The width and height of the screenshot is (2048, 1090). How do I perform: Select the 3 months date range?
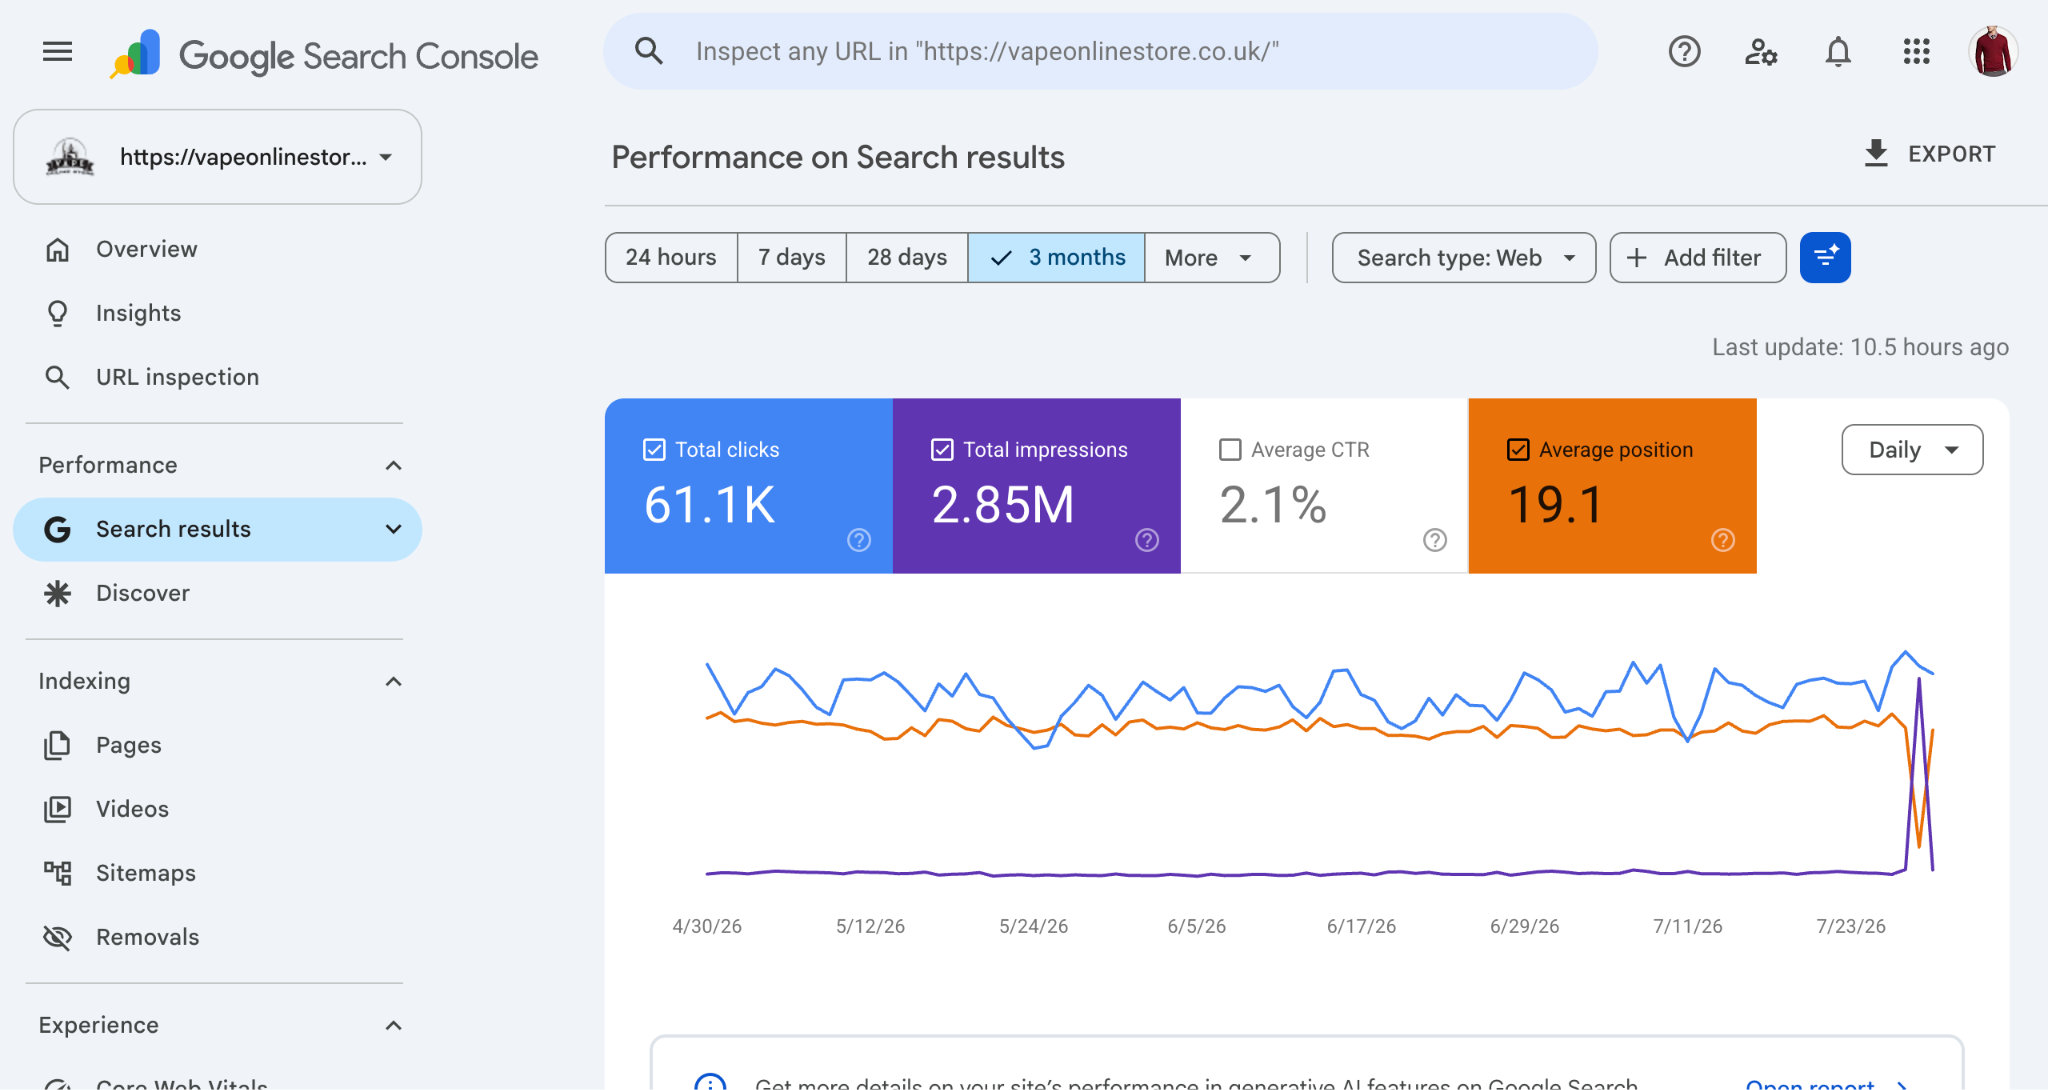point(1056,258)
